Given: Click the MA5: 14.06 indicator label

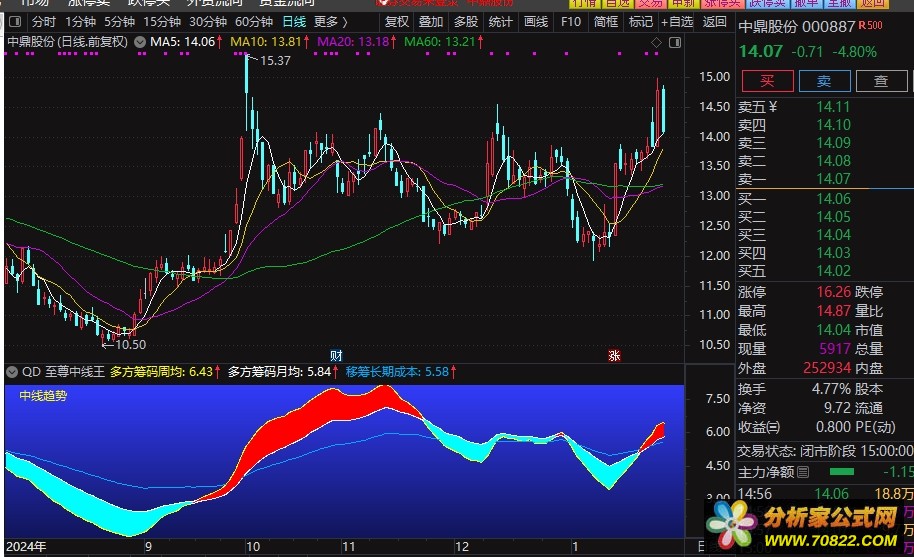Looking at the screenshot, I should pyautogui.click(x=182, y=42).
